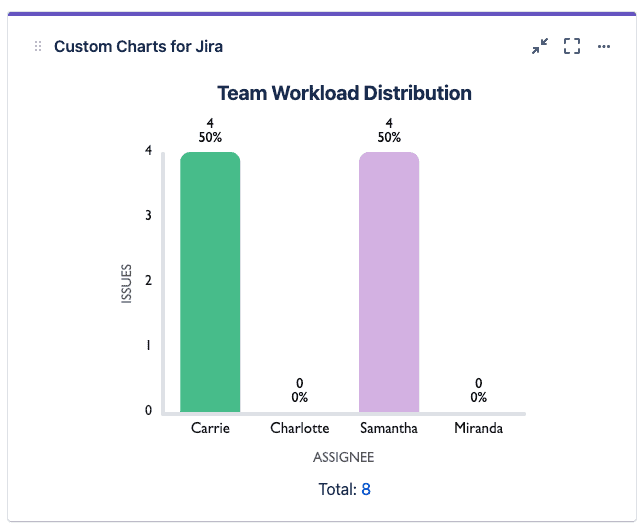Click the 0 / 0% data label above Charlotte

tap(299, 390)
